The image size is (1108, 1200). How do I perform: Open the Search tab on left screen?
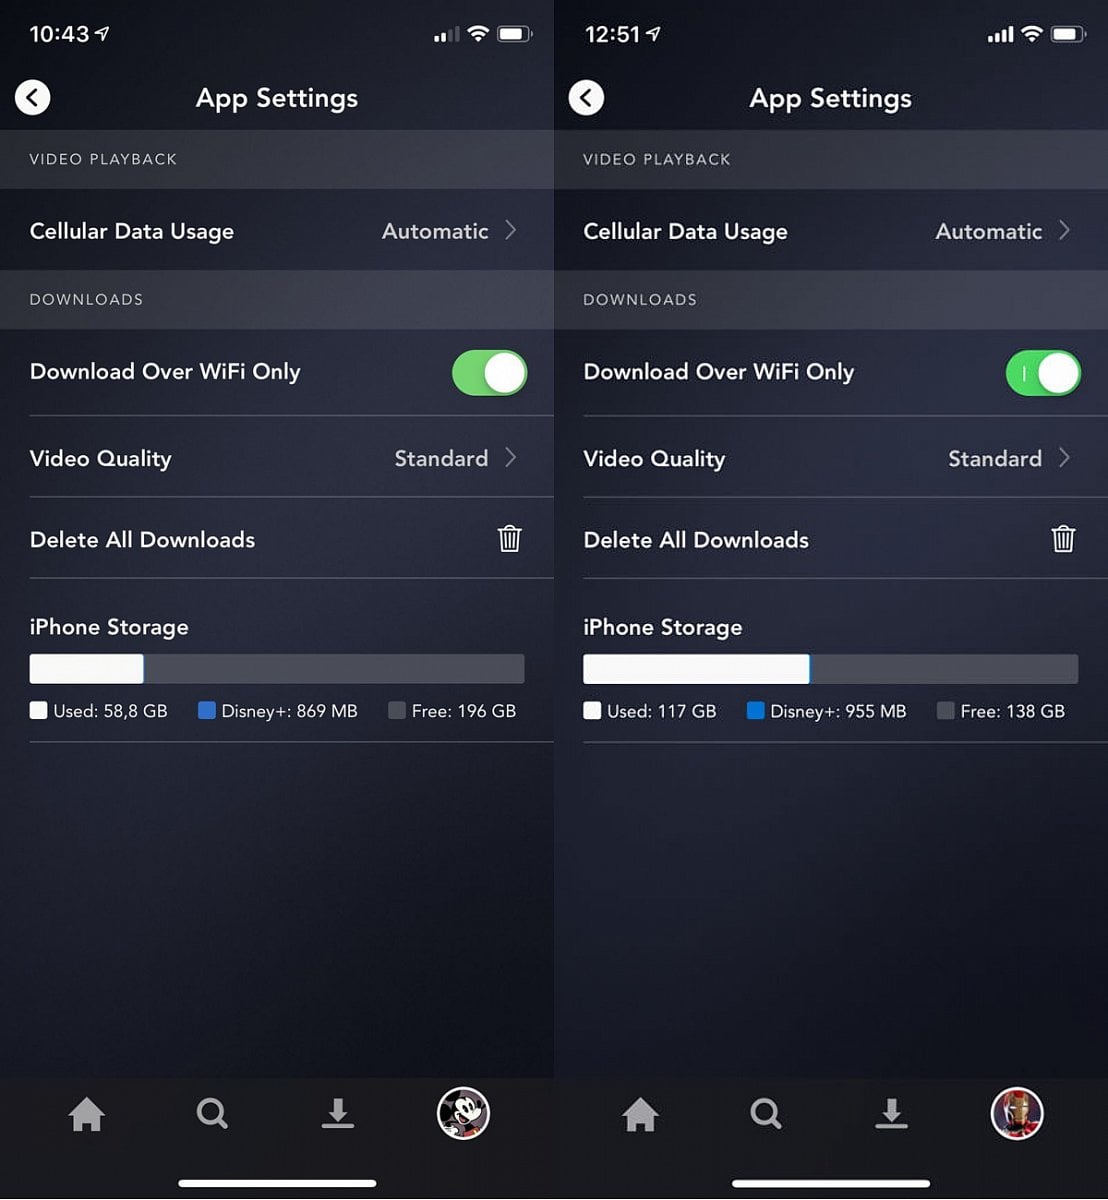point(212,1113)
